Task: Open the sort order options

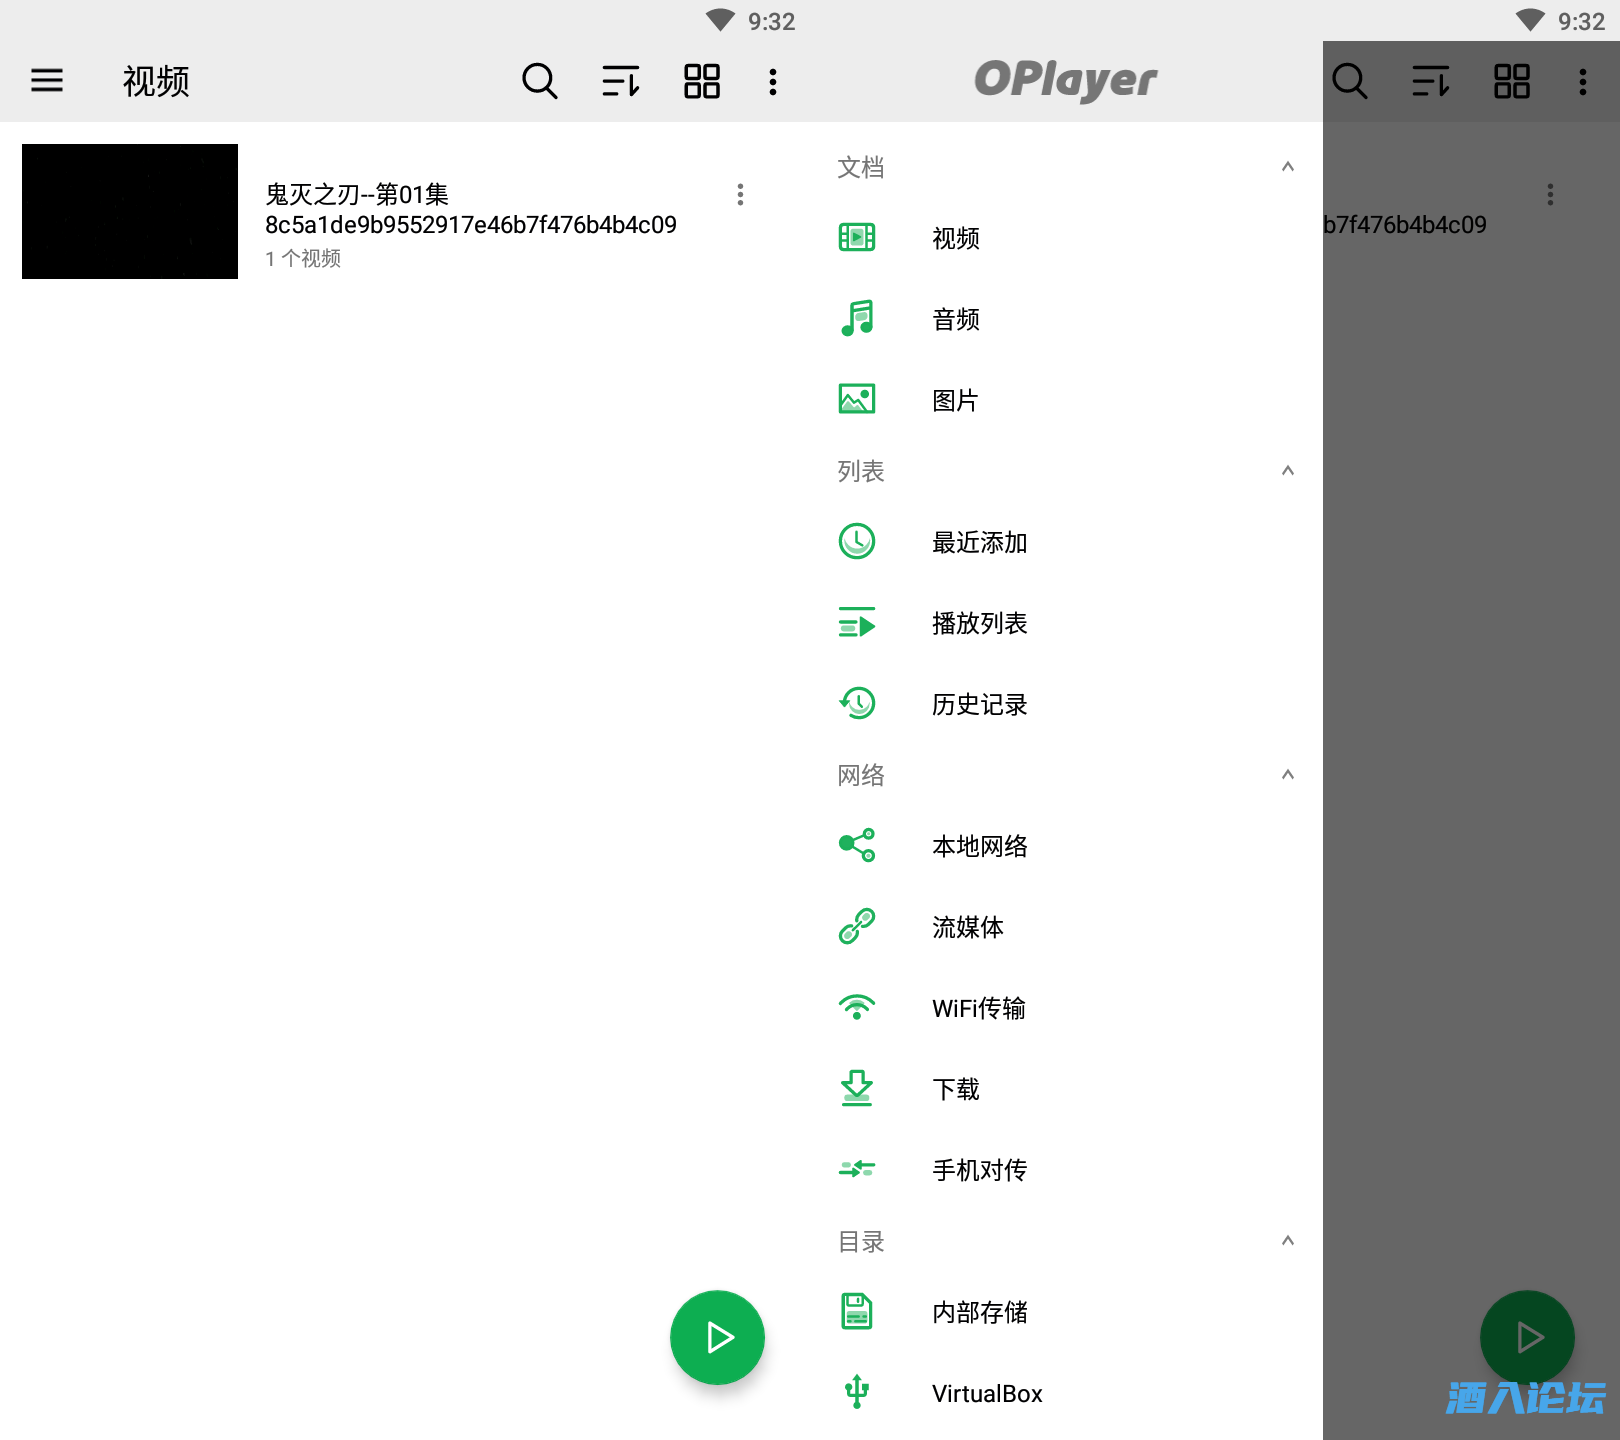Action: point(620,81)
